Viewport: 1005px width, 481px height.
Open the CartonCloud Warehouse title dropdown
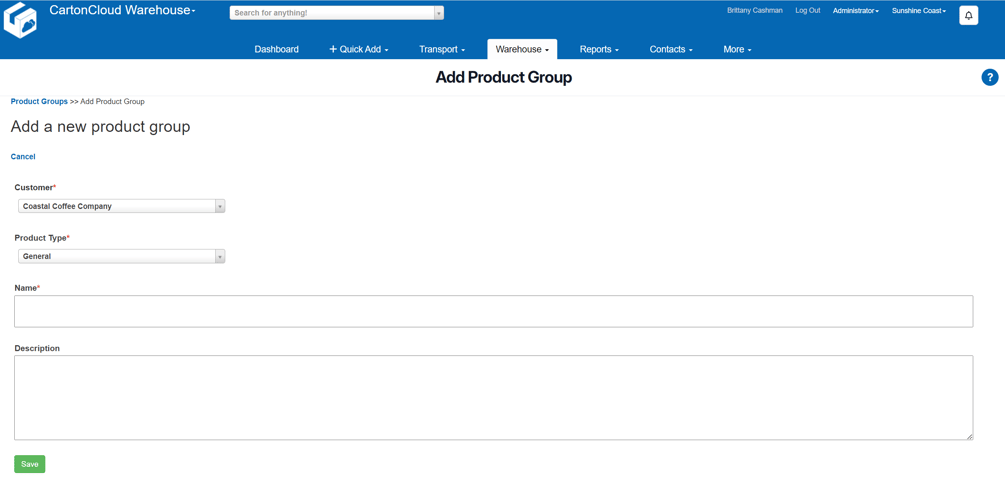pyautogui.click(x=122, y=10)
